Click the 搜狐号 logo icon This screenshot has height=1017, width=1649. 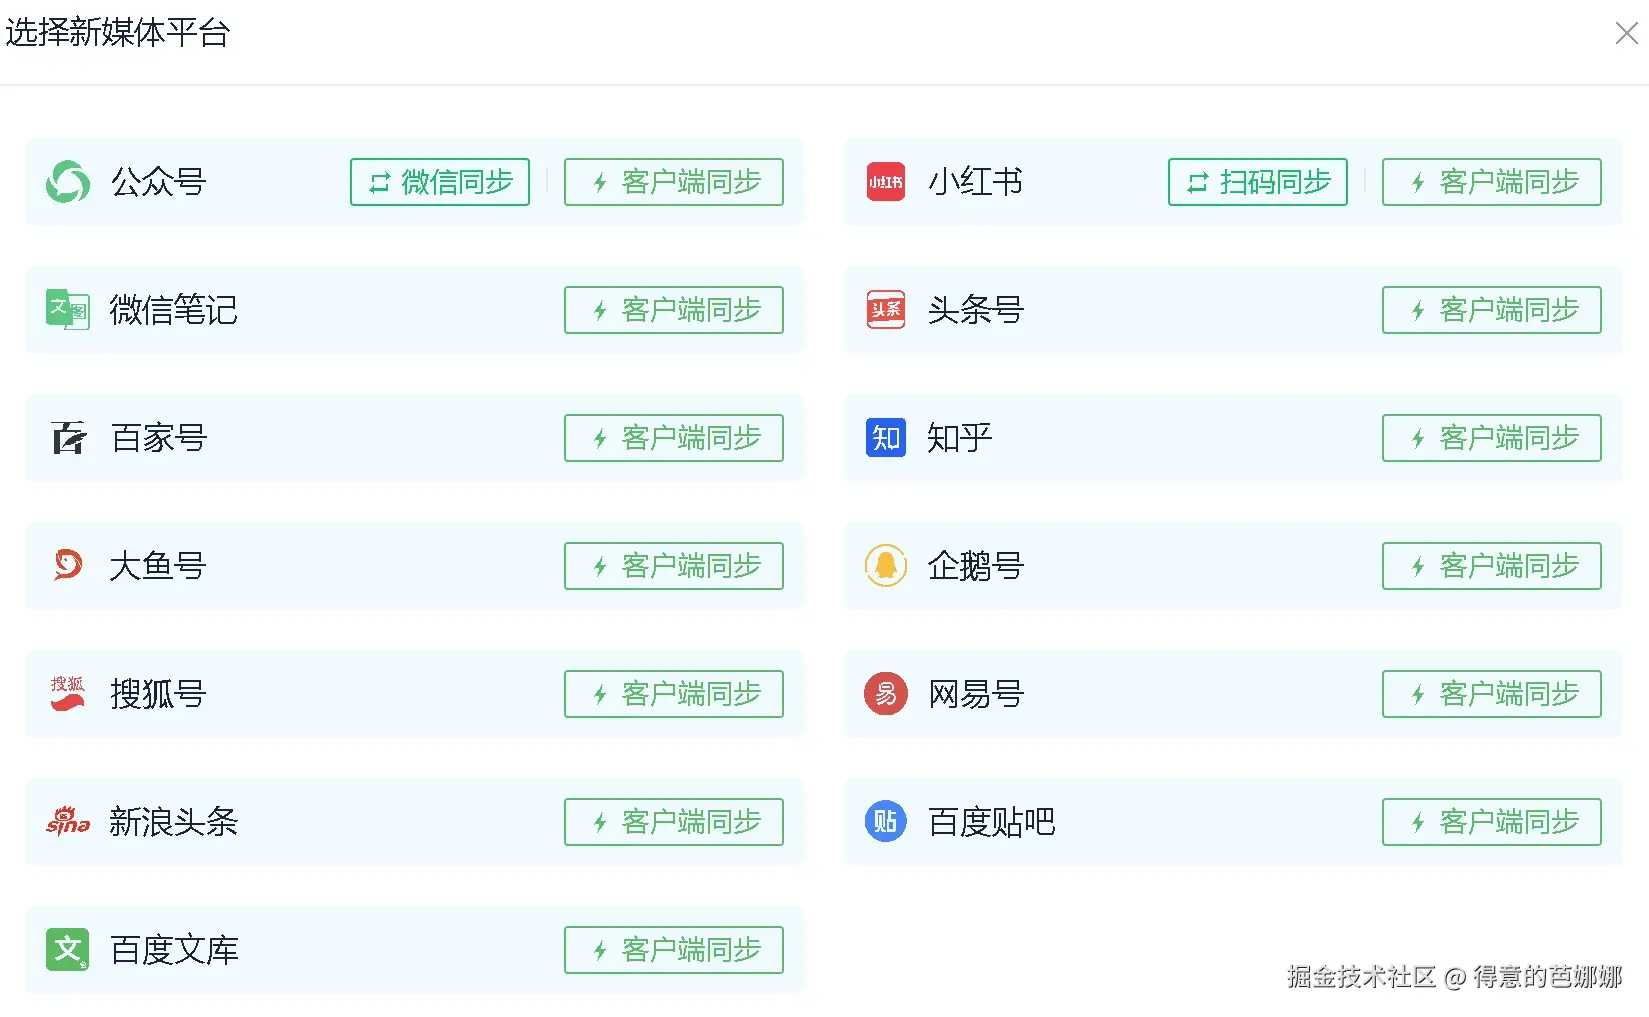click(x=68, y=693)
